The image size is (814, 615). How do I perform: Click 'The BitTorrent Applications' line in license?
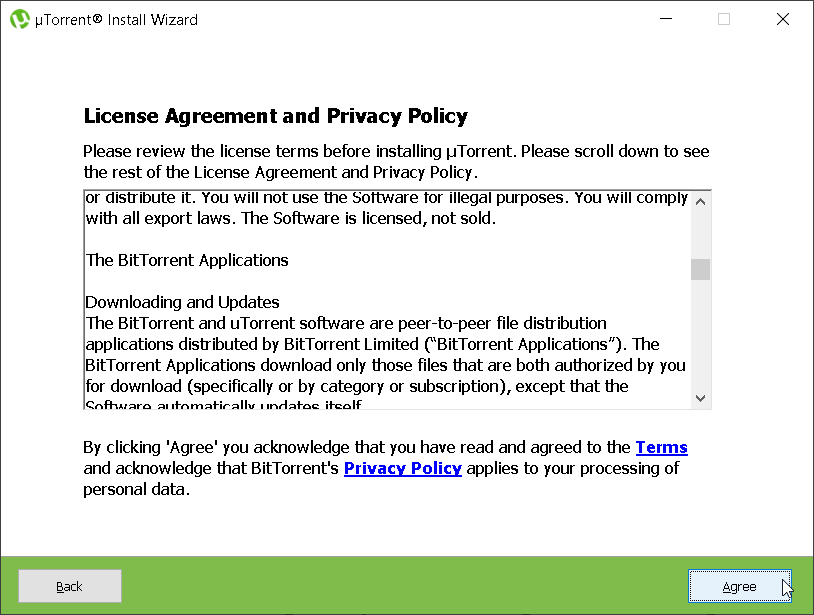click(187, 260)
